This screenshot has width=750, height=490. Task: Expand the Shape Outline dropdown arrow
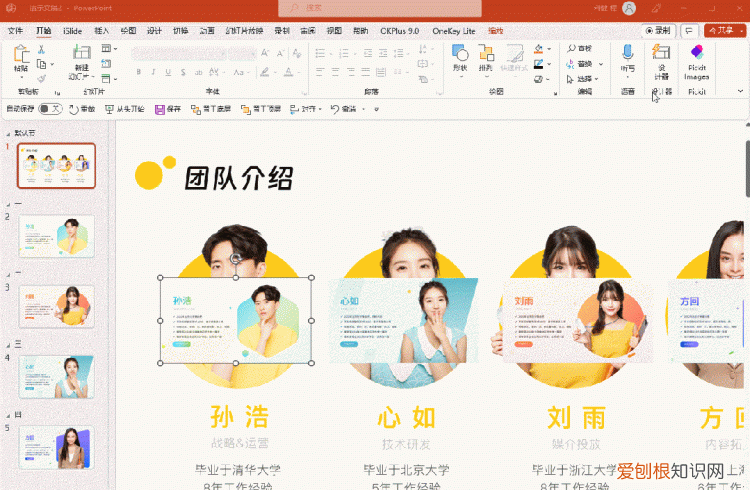[x=549, y=64]
